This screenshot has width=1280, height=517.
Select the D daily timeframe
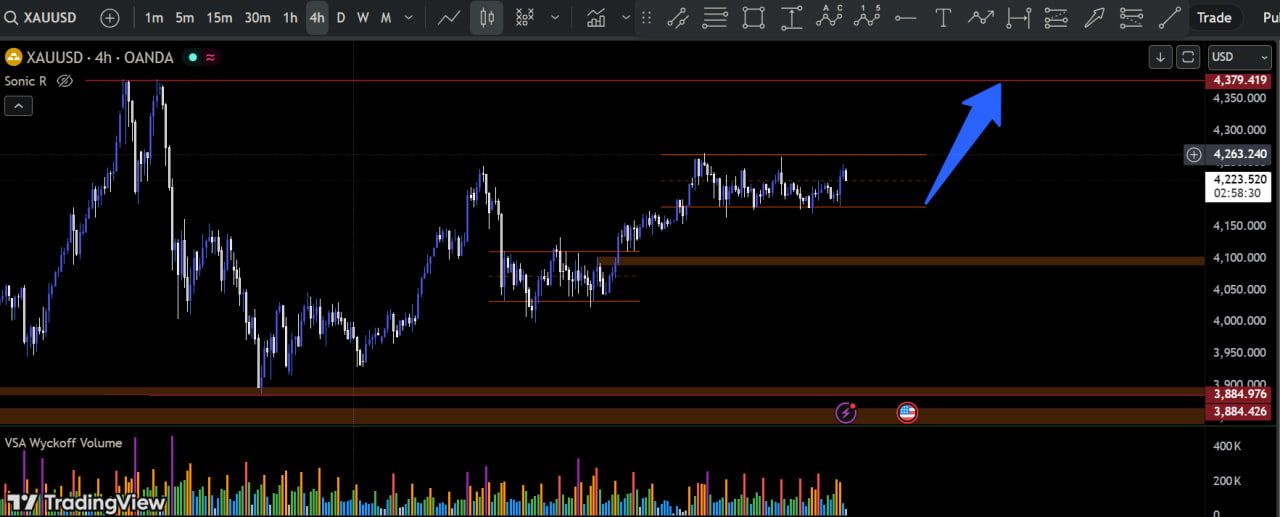click(340, 17)
